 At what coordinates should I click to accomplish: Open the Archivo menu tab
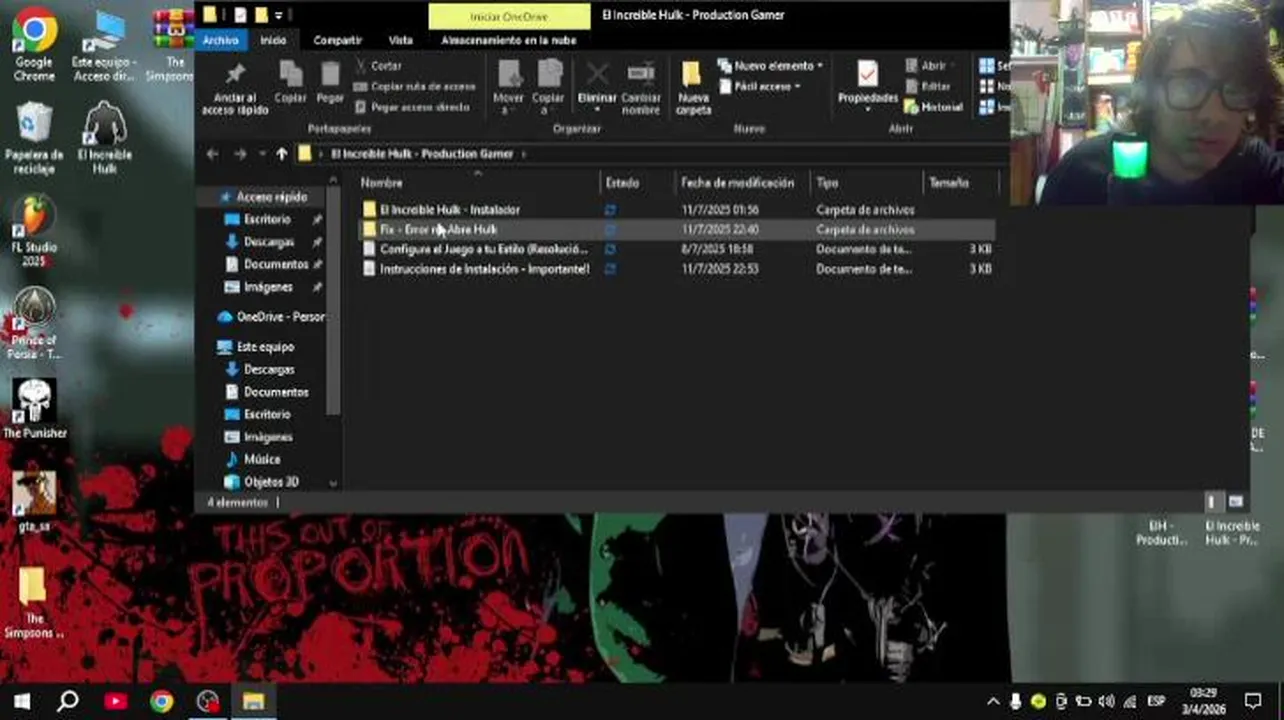click(x=220, y=40)
